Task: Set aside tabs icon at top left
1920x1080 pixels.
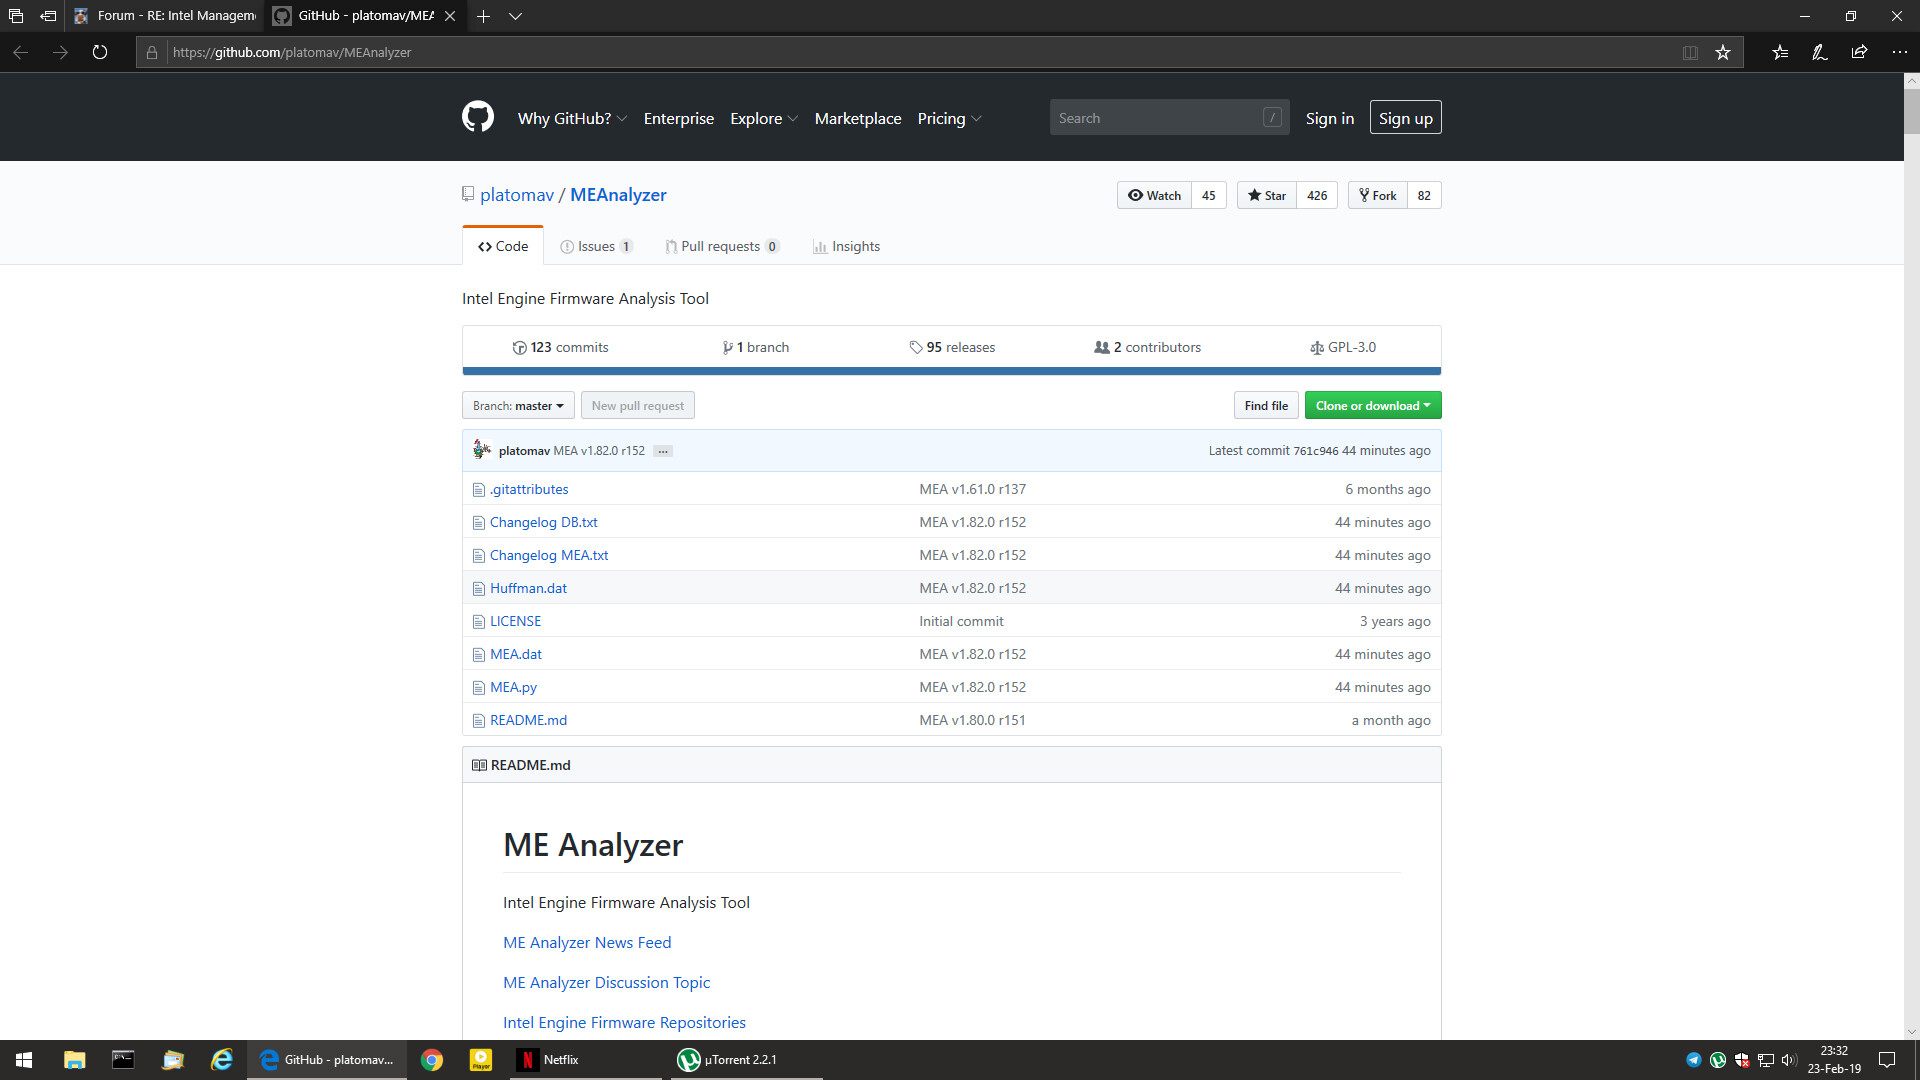Action: pyautogui.click(x=48, y=16)
